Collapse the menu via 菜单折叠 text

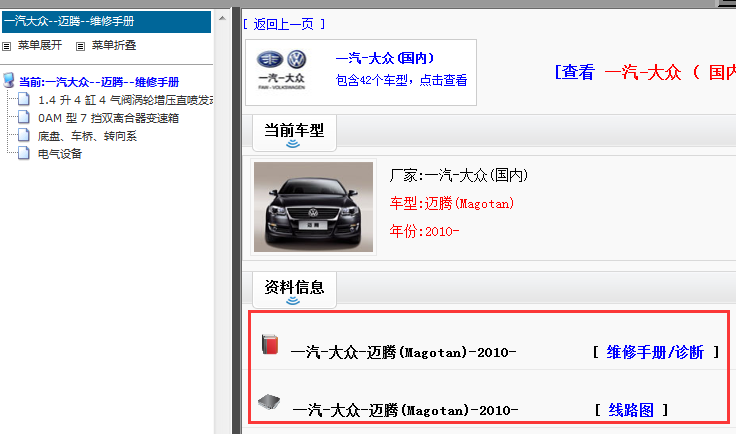(x=114, y=46)
